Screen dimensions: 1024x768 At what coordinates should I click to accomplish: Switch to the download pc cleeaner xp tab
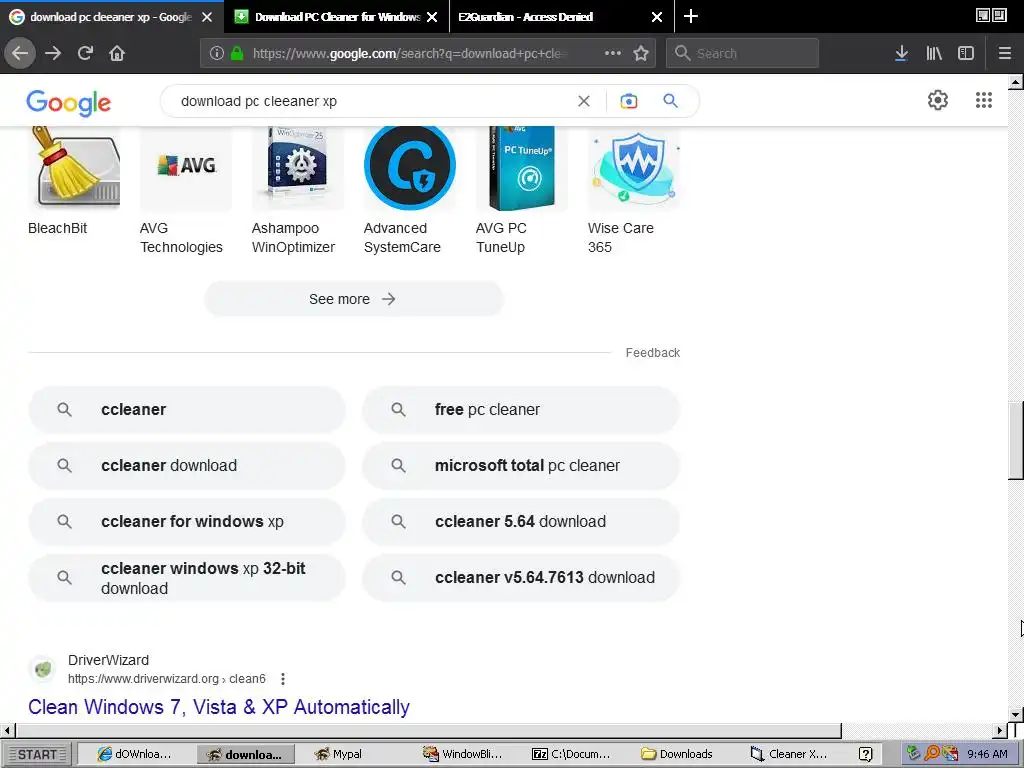pos(111,17)
